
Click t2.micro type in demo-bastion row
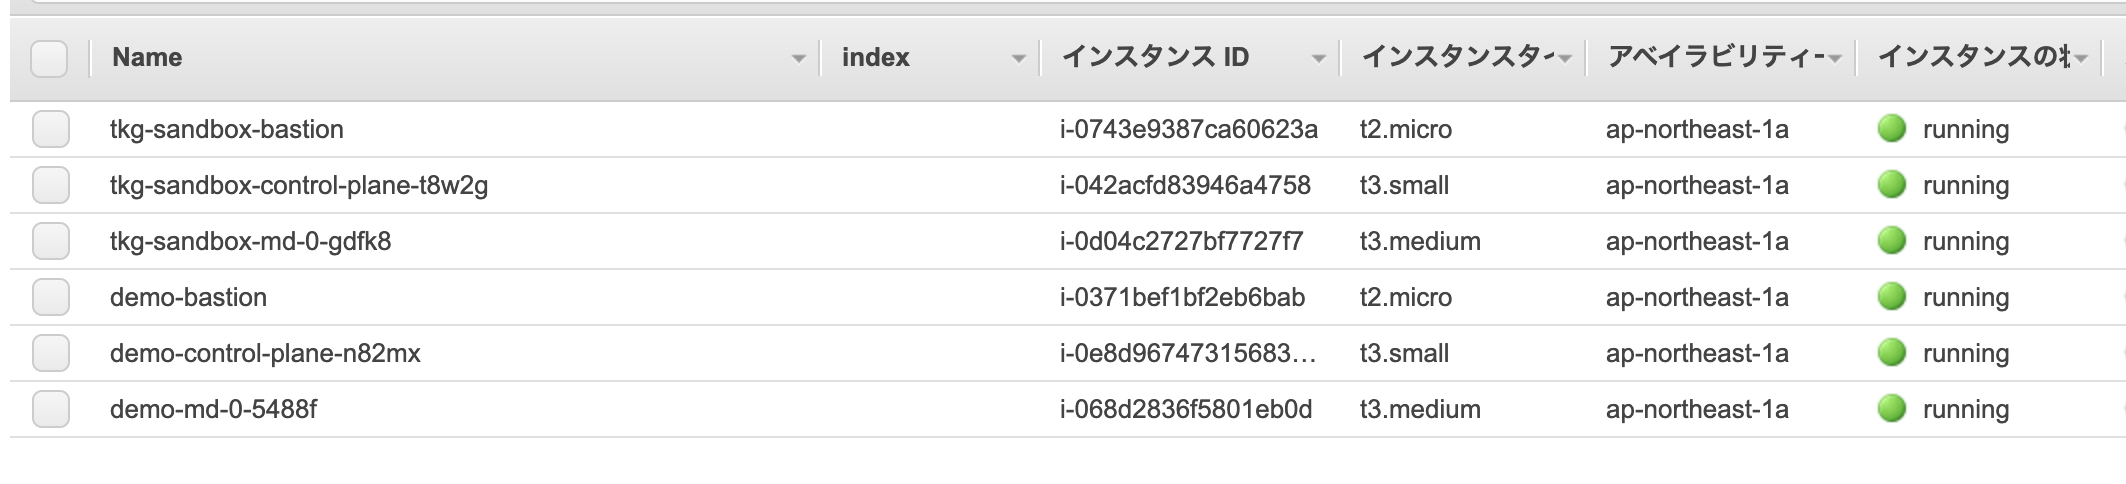tap(1406, 297)
